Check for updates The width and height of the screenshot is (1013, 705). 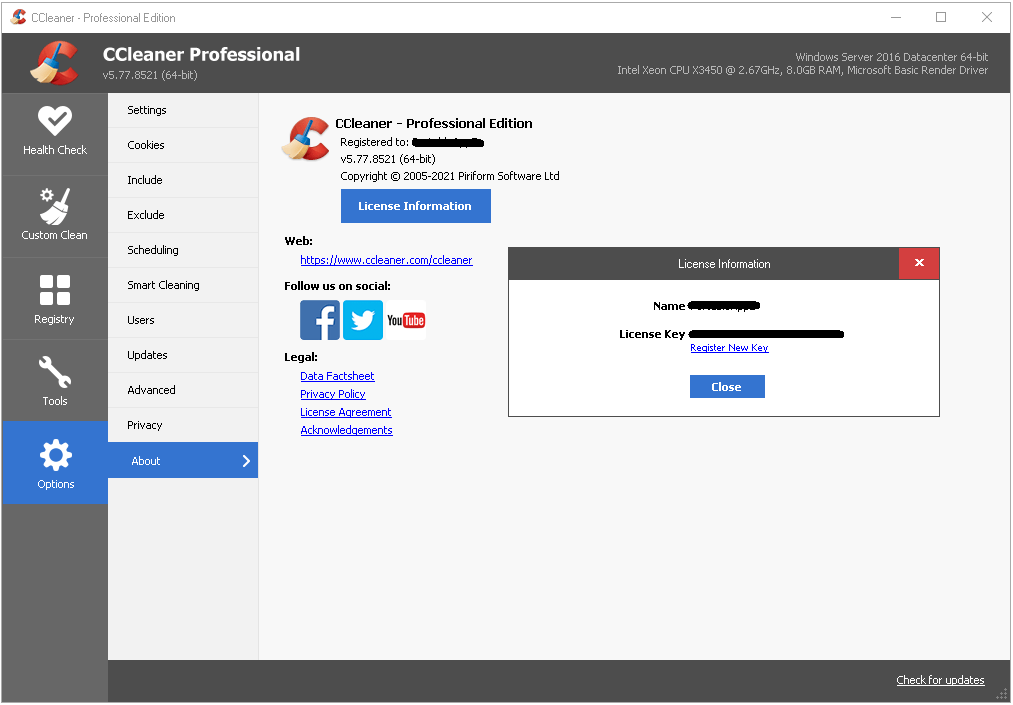940,680
